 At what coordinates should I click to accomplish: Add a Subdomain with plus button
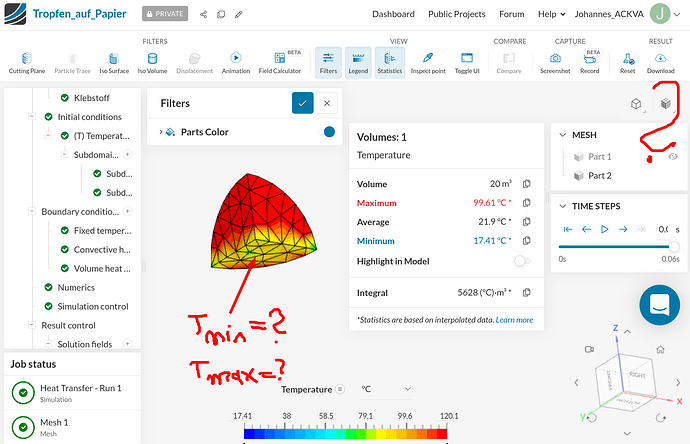point(128,154)
